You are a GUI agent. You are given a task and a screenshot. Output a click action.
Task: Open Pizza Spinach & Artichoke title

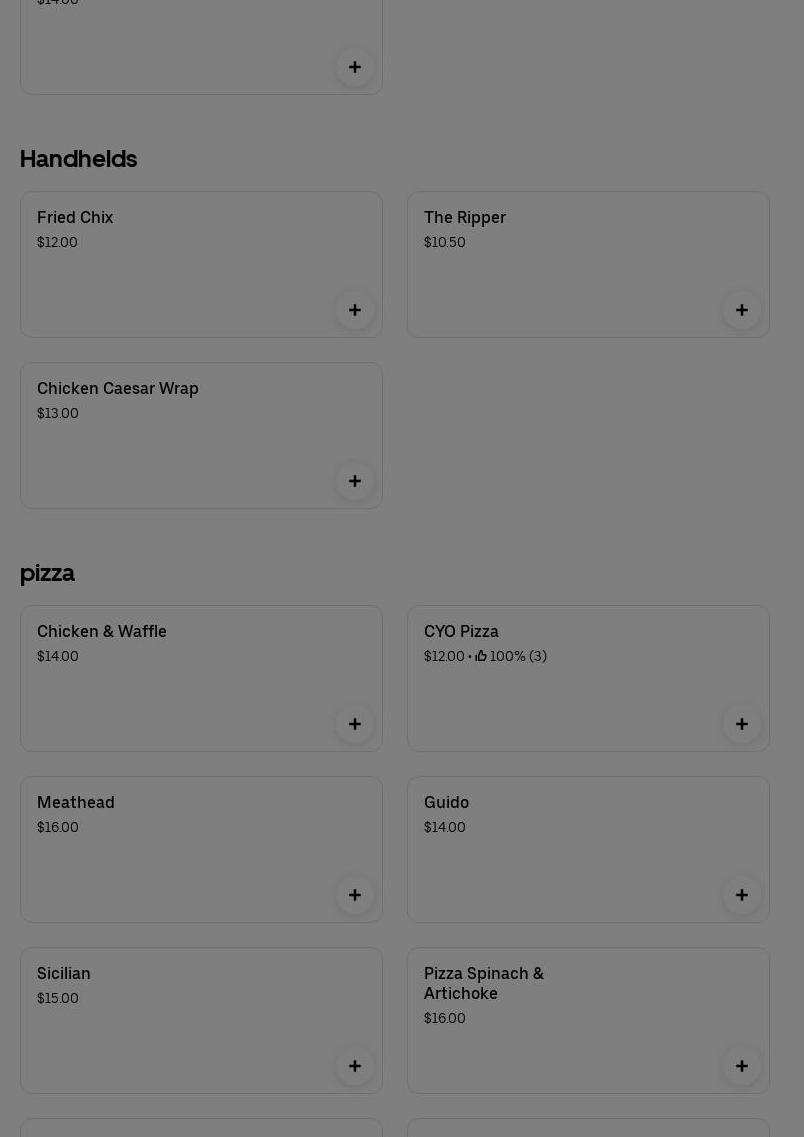(484, 983)
